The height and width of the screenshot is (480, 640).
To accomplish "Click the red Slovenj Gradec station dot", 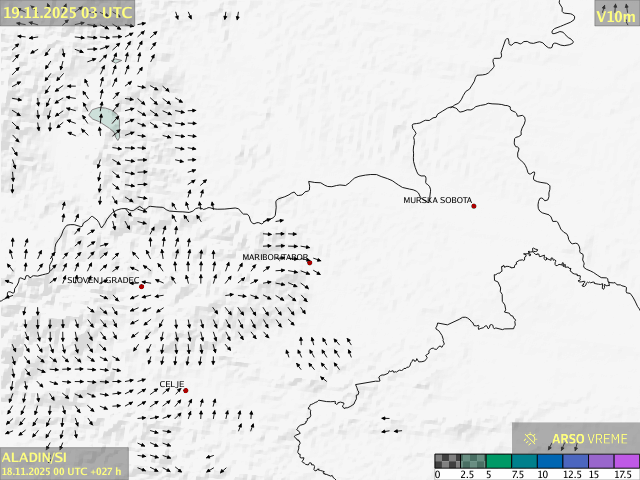I will [x=141, y=286].
